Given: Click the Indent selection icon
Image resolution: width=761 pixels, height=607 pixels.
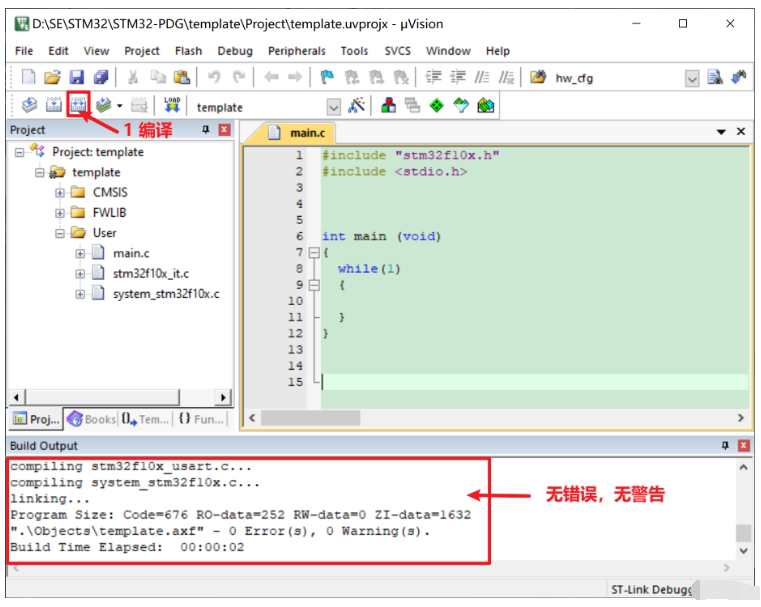Looking at the screenshot, I should click(433, 77).
